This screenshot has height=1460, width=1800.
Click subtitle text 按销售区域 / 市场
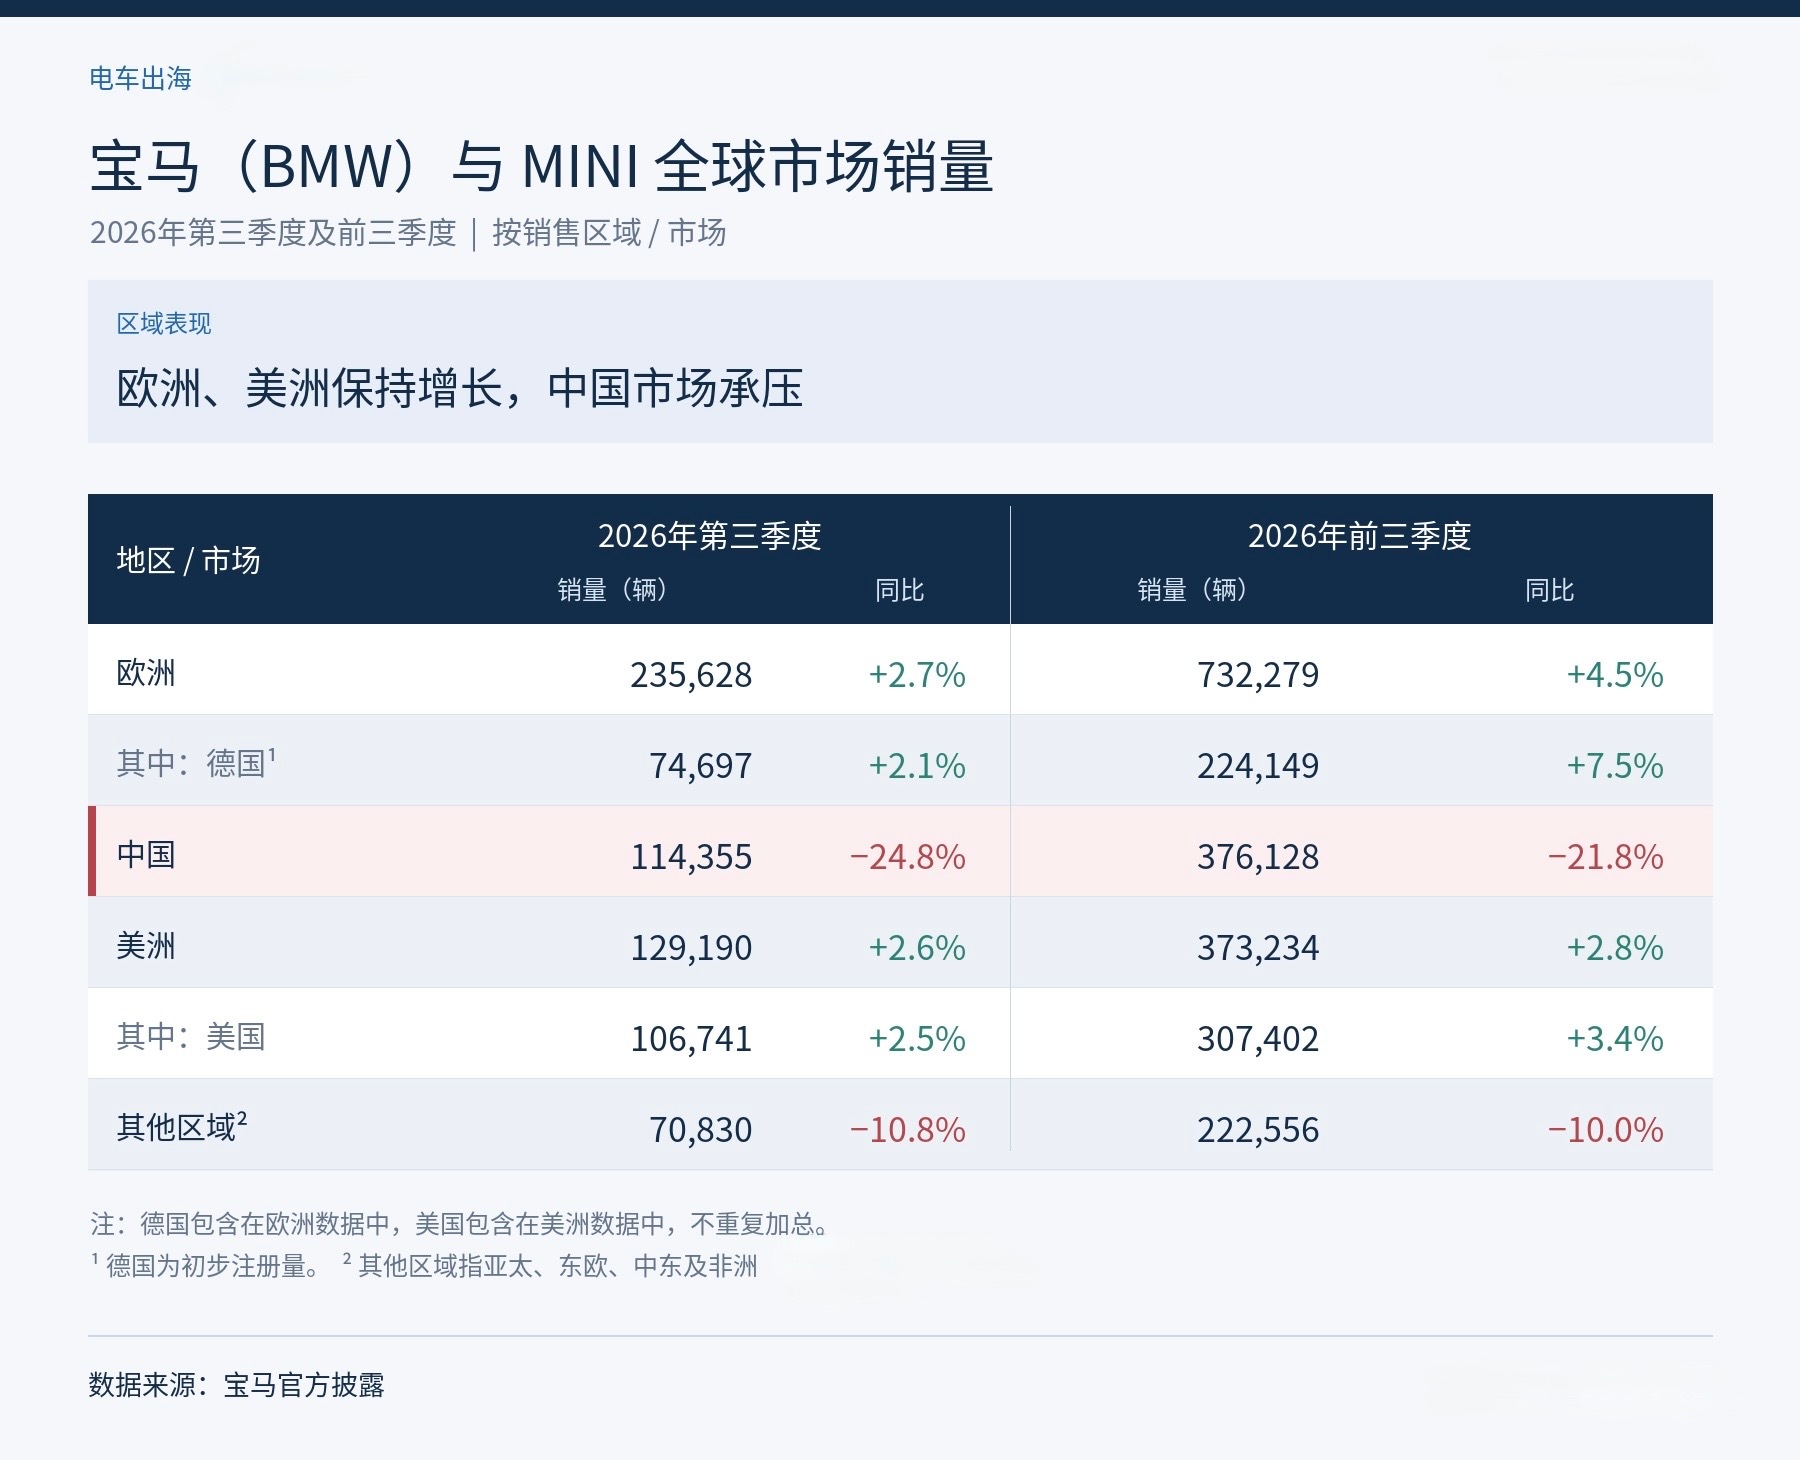(609, 233)
